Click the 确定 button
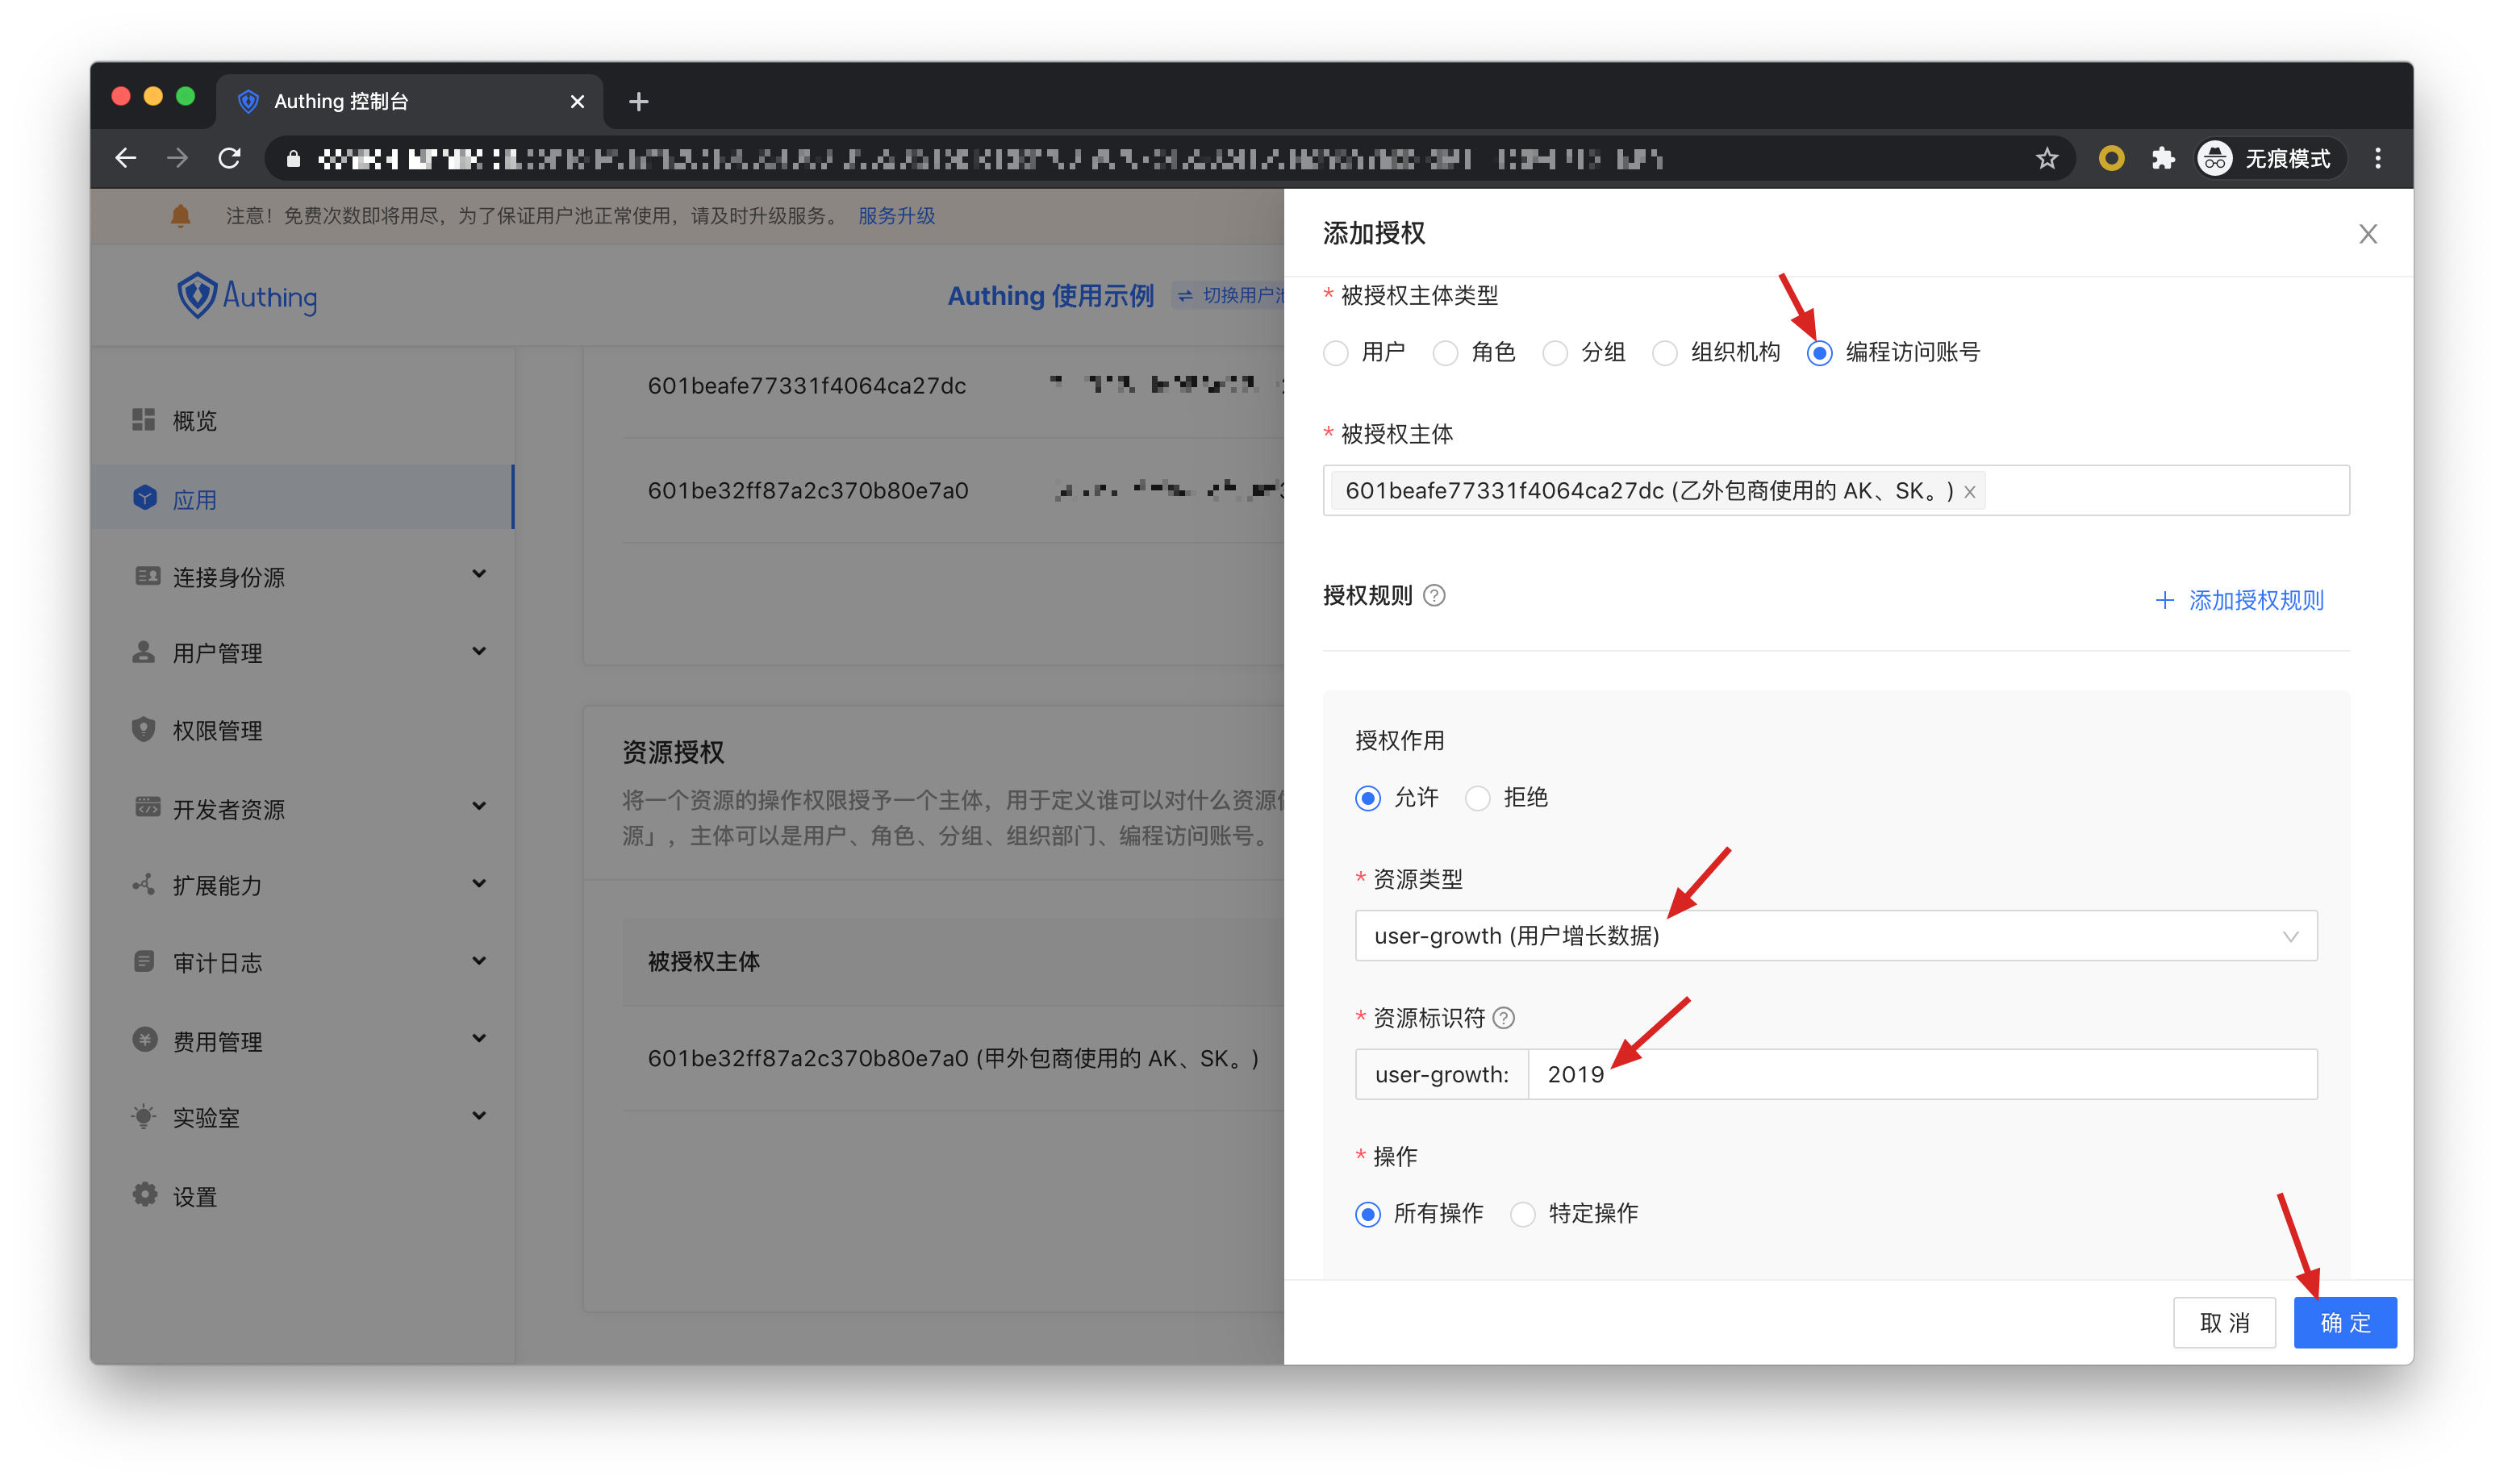The width and height of the screenshot is (2504, 1484). 2344,1323
